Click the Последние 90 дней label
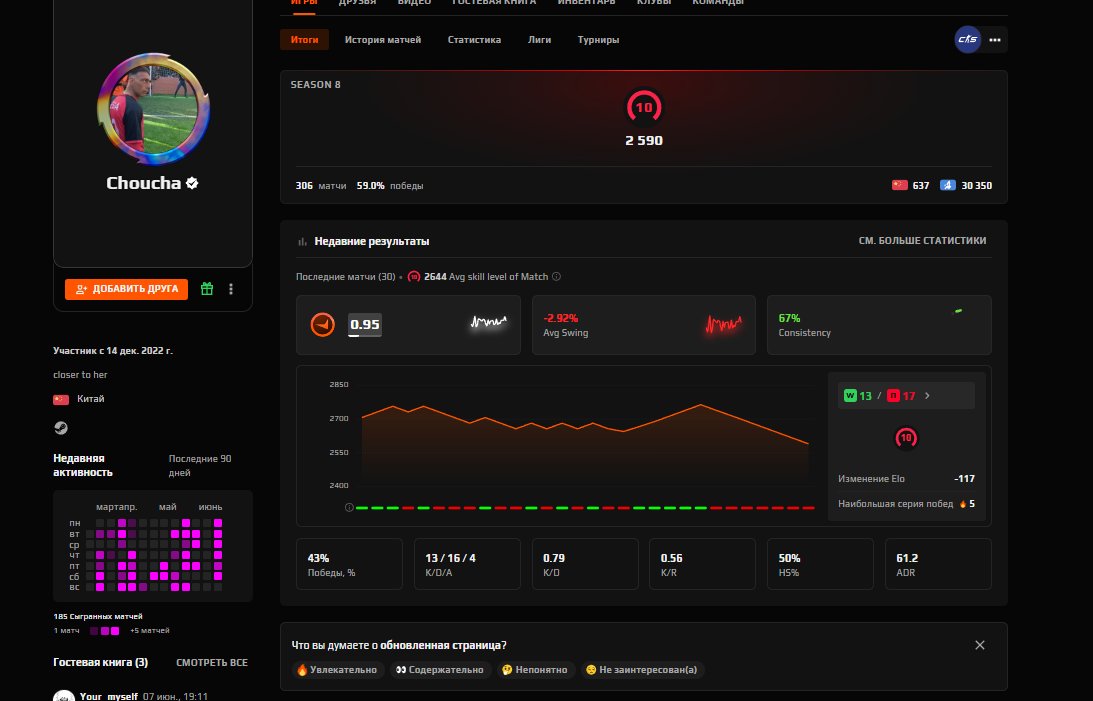The image size is (1093, 701). 200,465
